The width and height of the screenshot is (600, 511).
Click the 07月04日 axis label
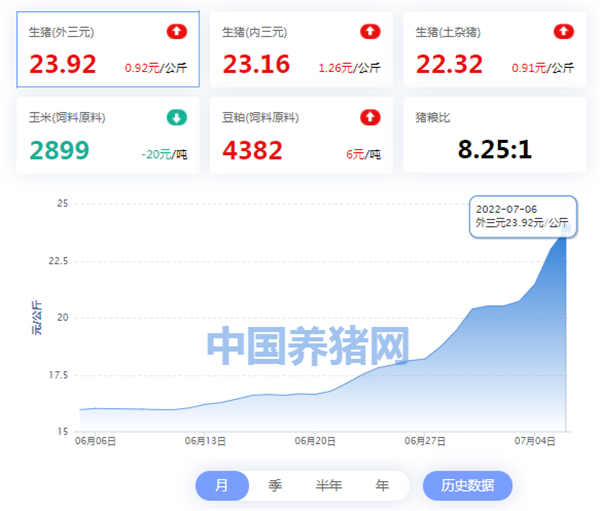tap(535, 441)
